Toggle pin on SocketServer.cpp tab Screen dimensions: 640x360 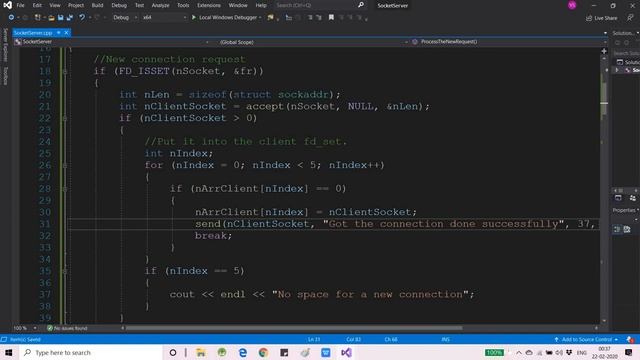pyautogui.click(x=59, y=33)
